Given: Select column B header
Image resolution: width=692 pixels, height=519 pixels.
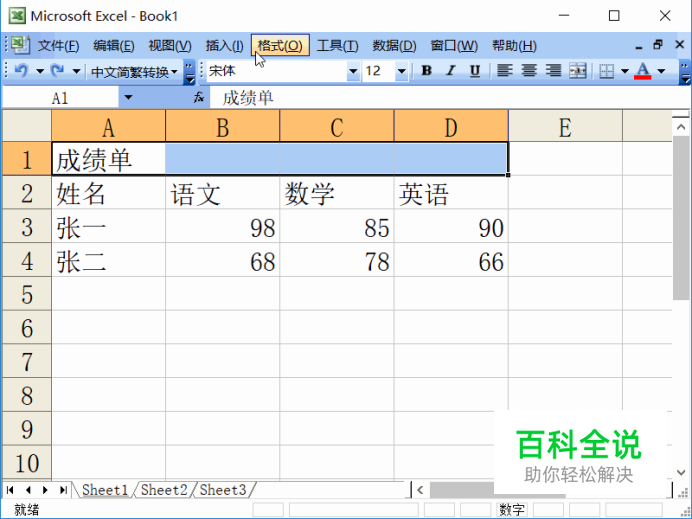Looking at the screenshot, I should point(222,126).
